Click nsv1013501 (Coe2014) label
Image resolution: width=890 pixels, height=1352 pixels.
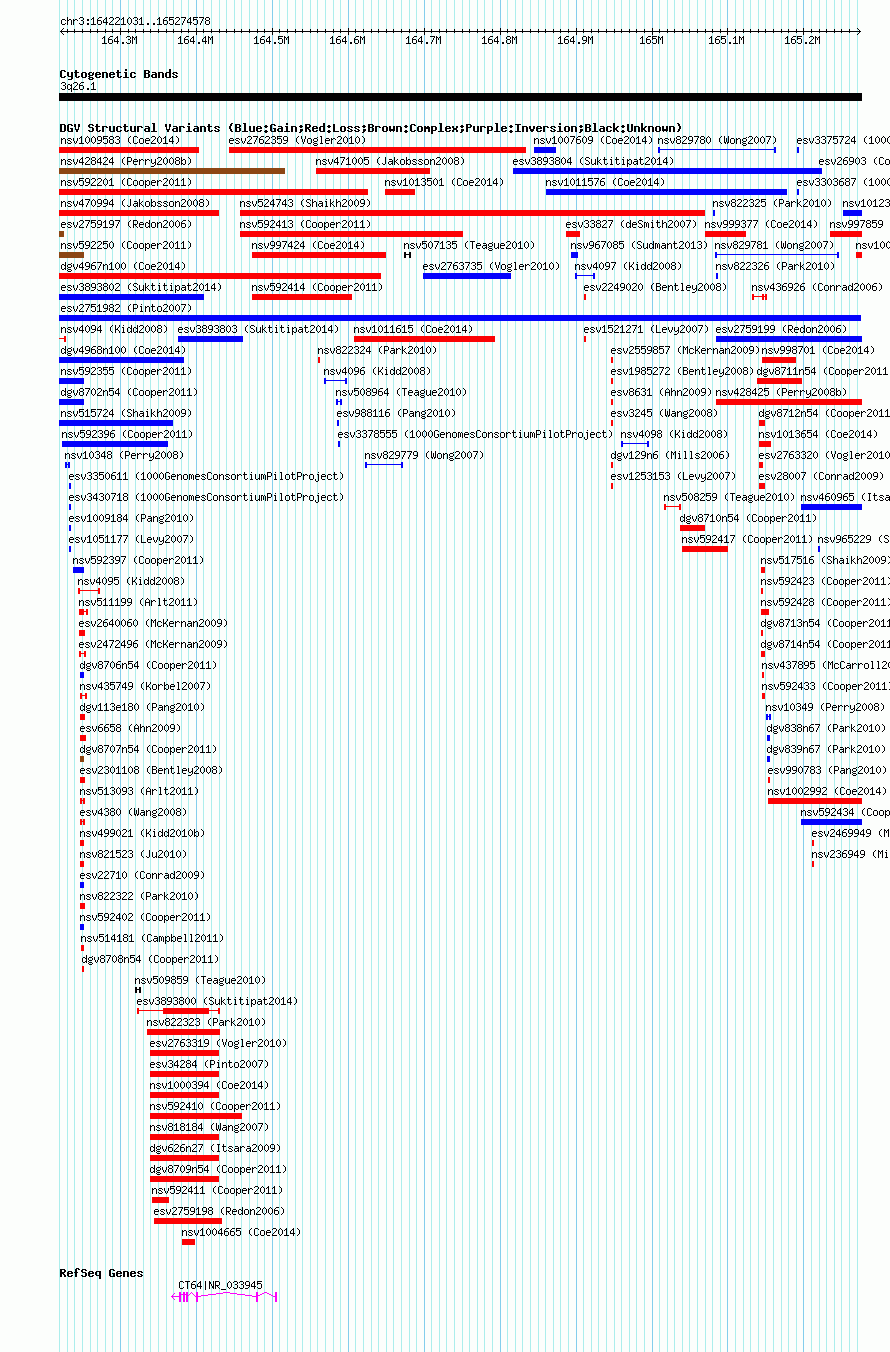coord(444,182)
